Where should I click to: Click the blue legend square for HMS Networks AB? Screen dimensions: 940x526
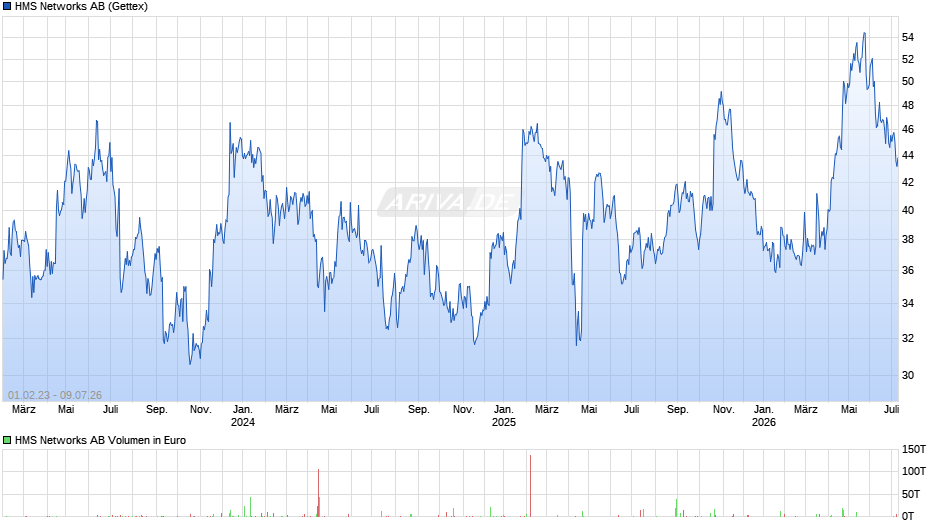point(7,7)
